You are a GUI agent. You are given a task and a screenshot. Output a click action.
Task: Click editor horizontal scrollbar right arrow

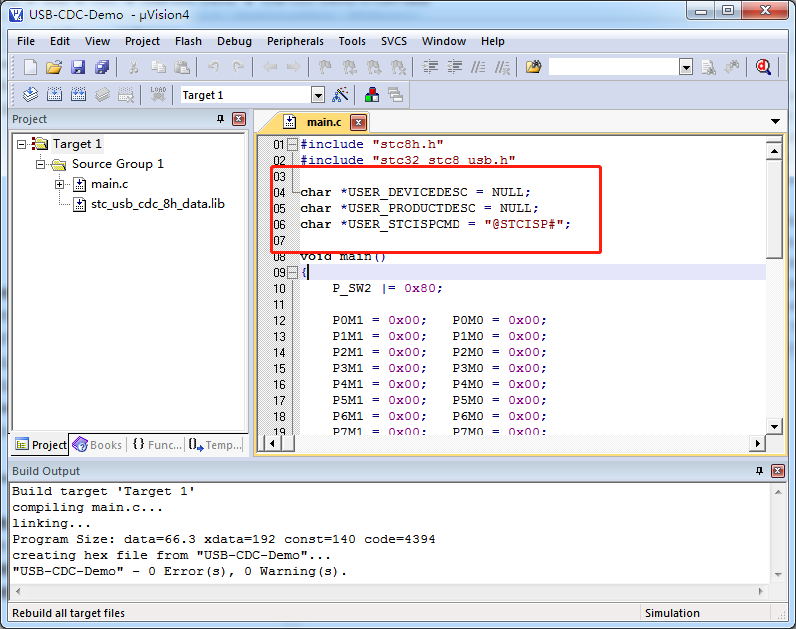(757, 444)
